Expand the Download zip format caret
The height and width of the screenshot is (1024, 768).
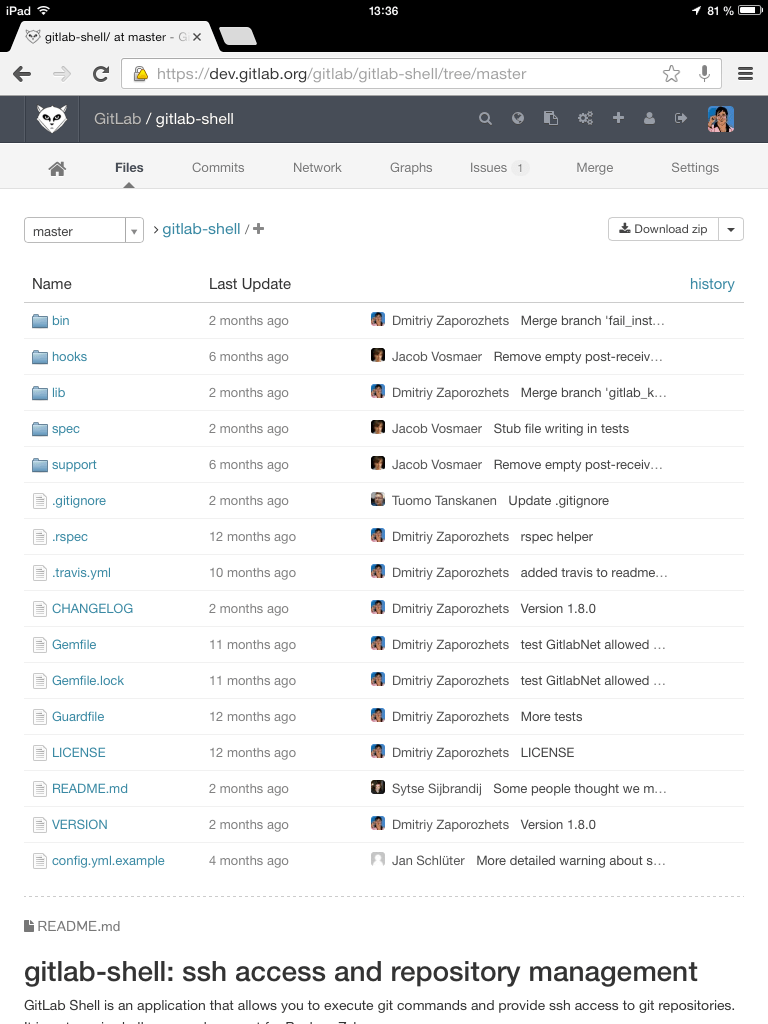coord(731,229)
